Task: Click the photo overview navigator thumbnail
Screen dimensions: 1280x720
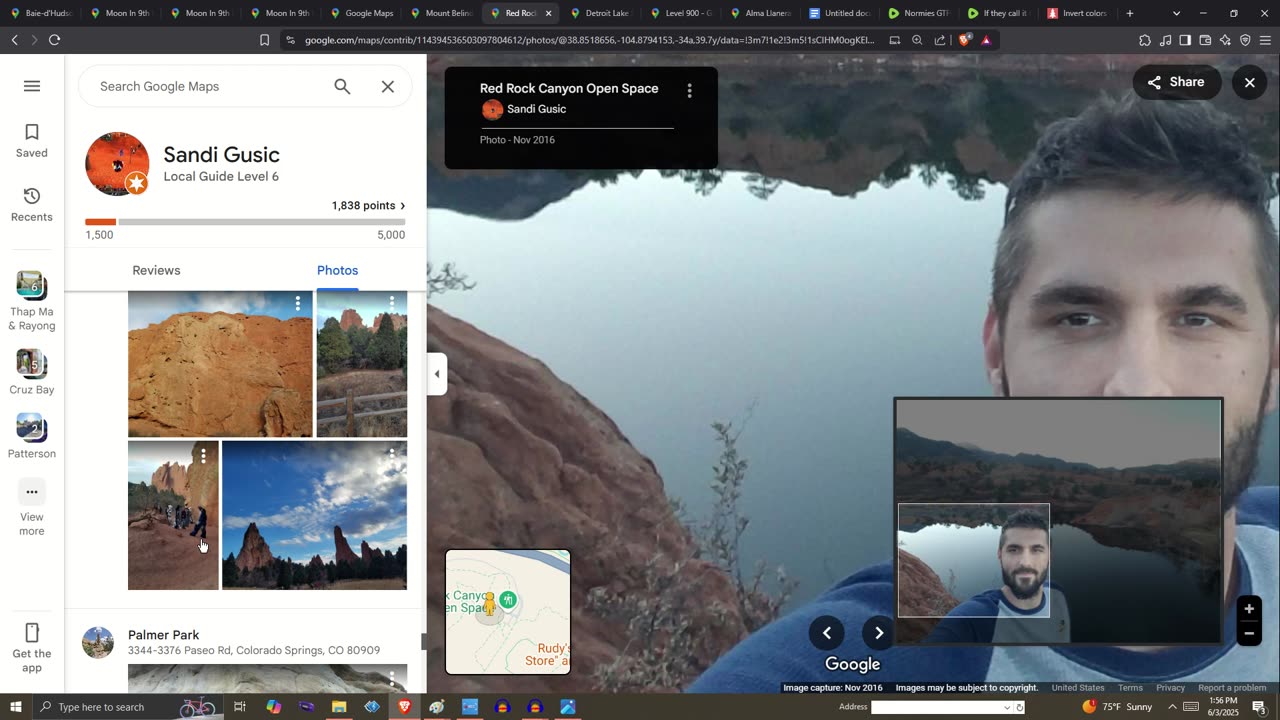Action: click(x=1058, y=520)
